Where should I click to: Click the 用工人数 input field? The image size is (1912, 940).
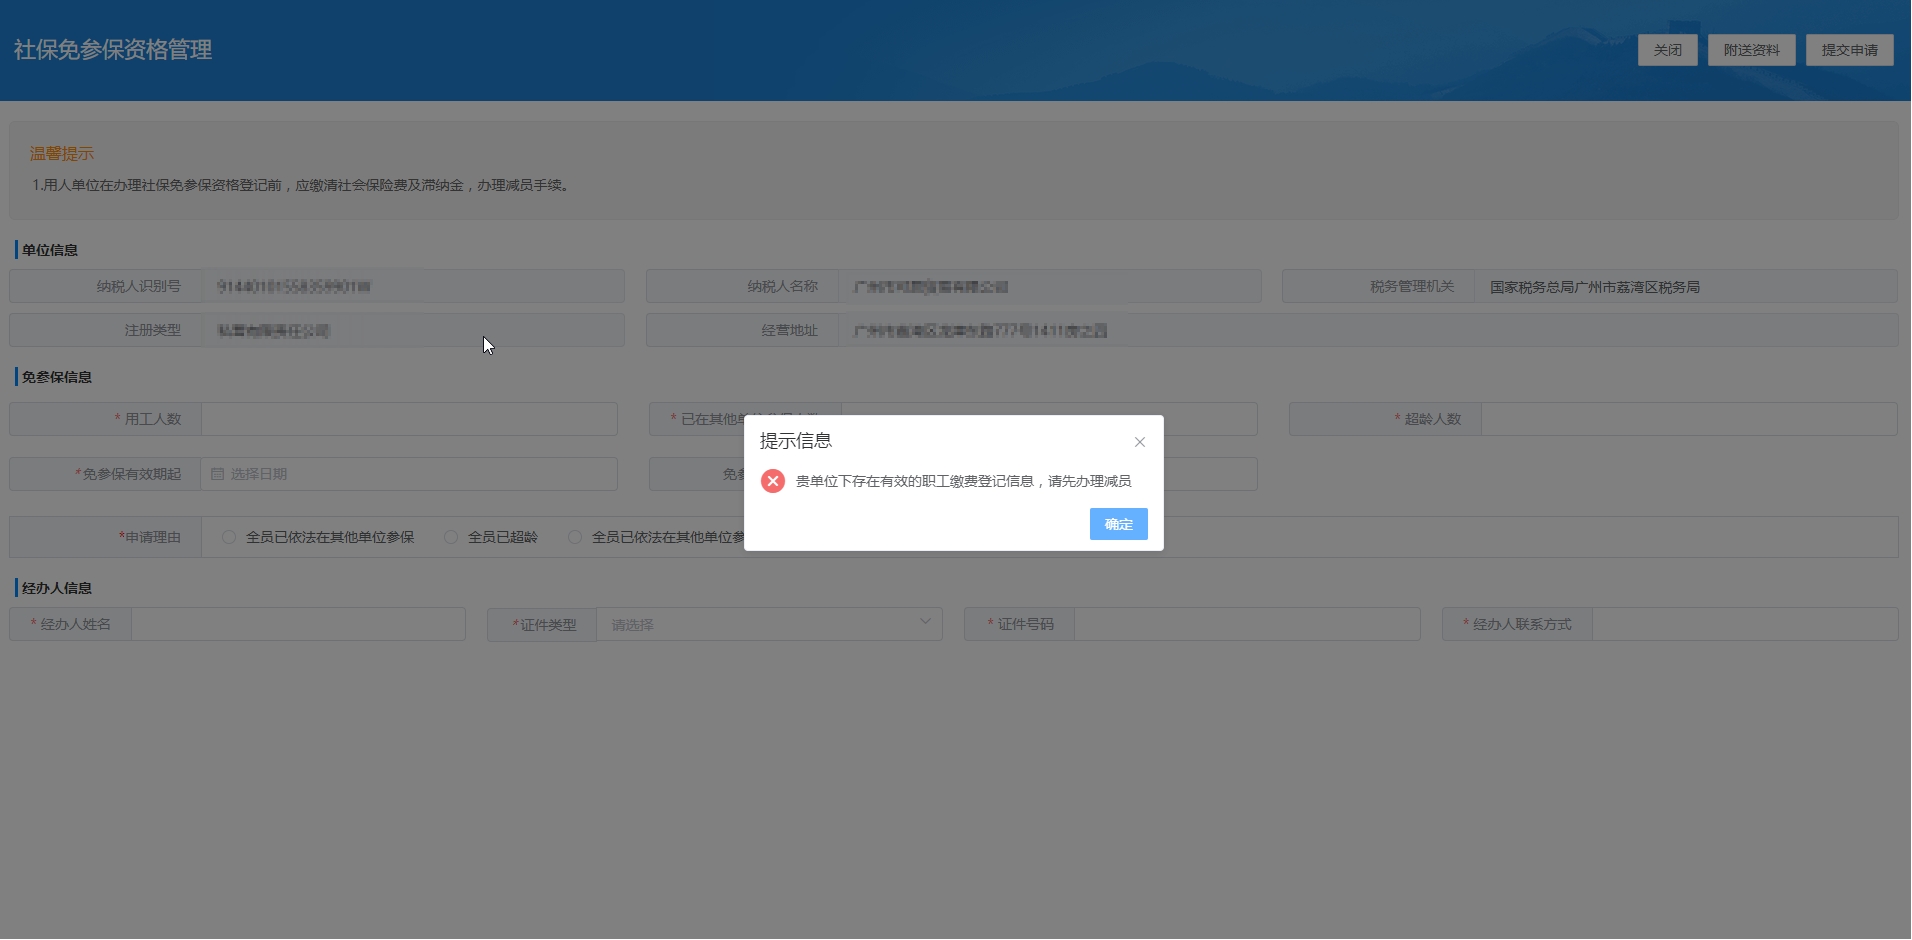coord(409,419)
